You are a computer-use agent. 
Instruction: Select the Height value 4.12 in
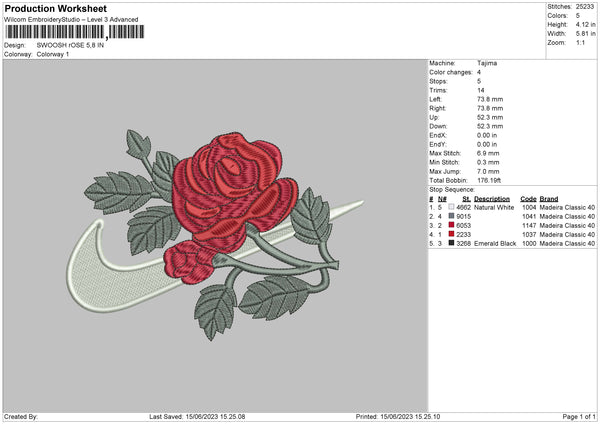pyautogui.click(x=585, y=24)
